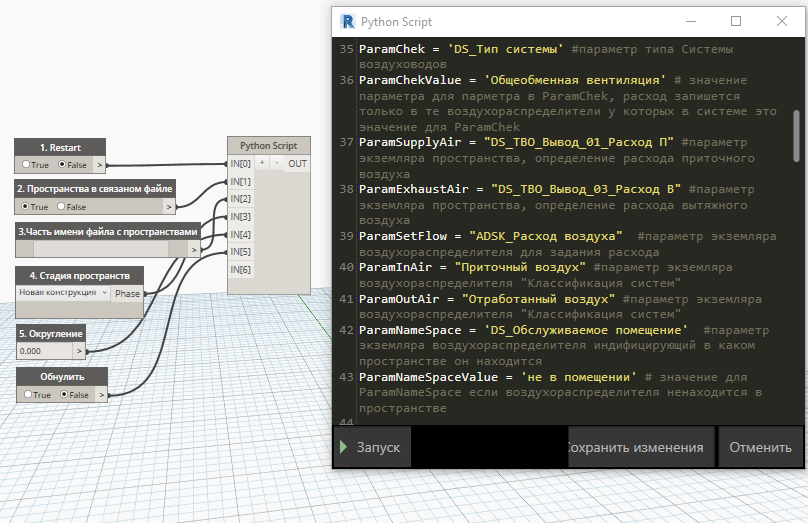Click the IN[6] input port
Image resolution: width=808 pixels, height=523 pixels.
240,269
